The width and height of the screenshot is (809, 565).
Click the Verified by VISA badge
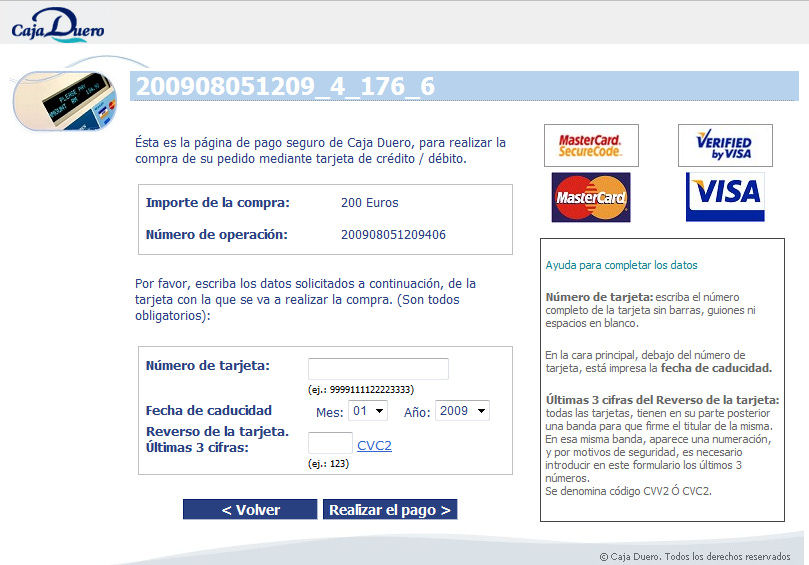click(x=725, y=146)
